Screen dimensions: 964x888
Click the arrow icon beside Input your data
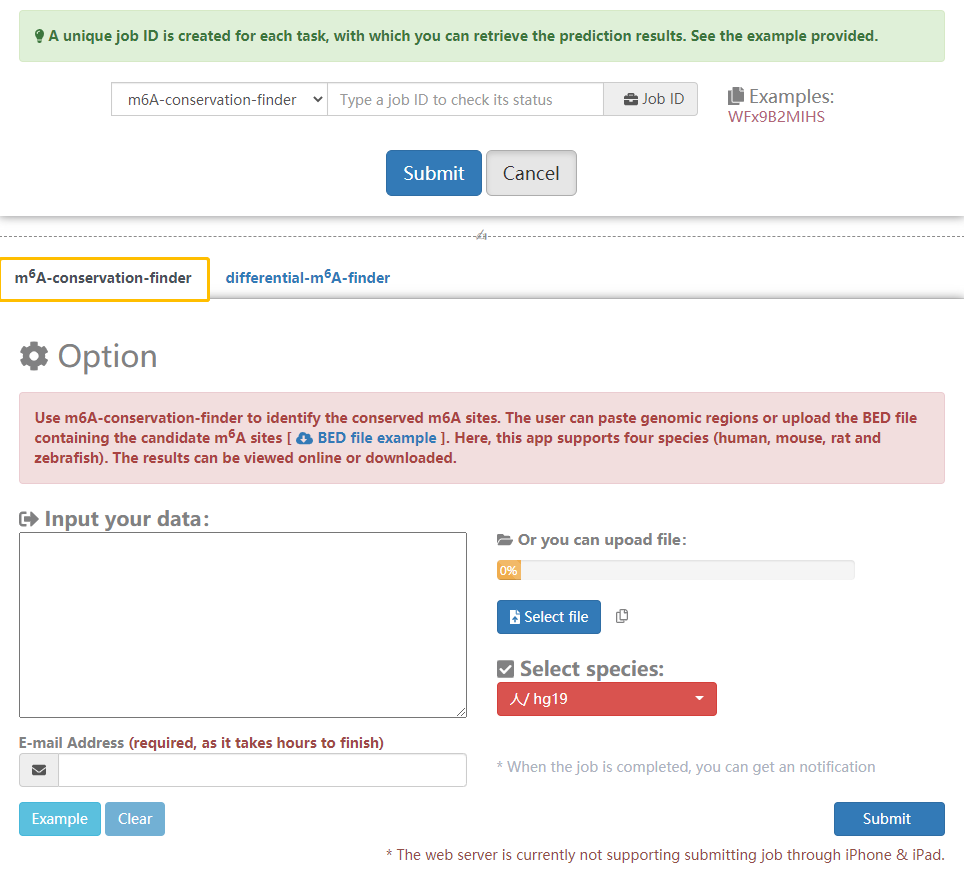28,519
